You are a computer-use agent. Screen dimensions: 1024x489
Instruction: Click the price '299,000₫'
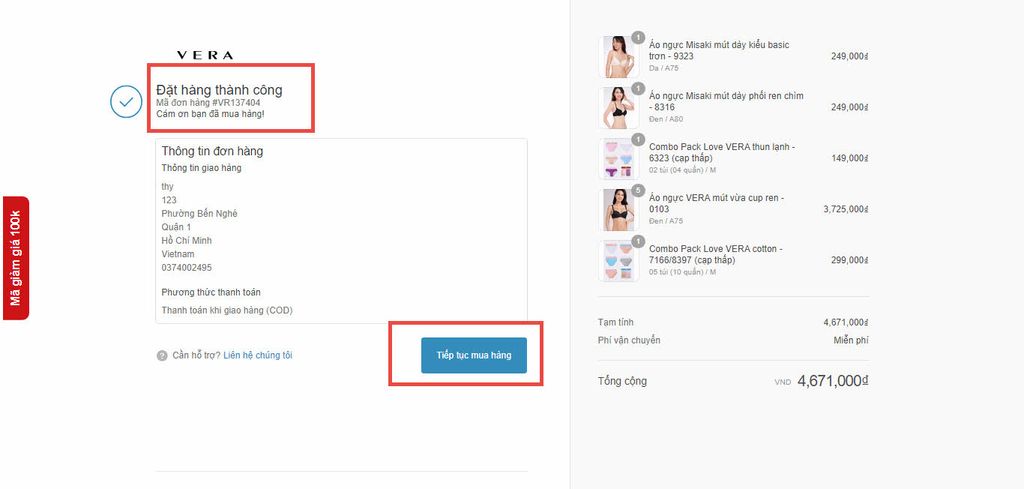tap(850, 260)
